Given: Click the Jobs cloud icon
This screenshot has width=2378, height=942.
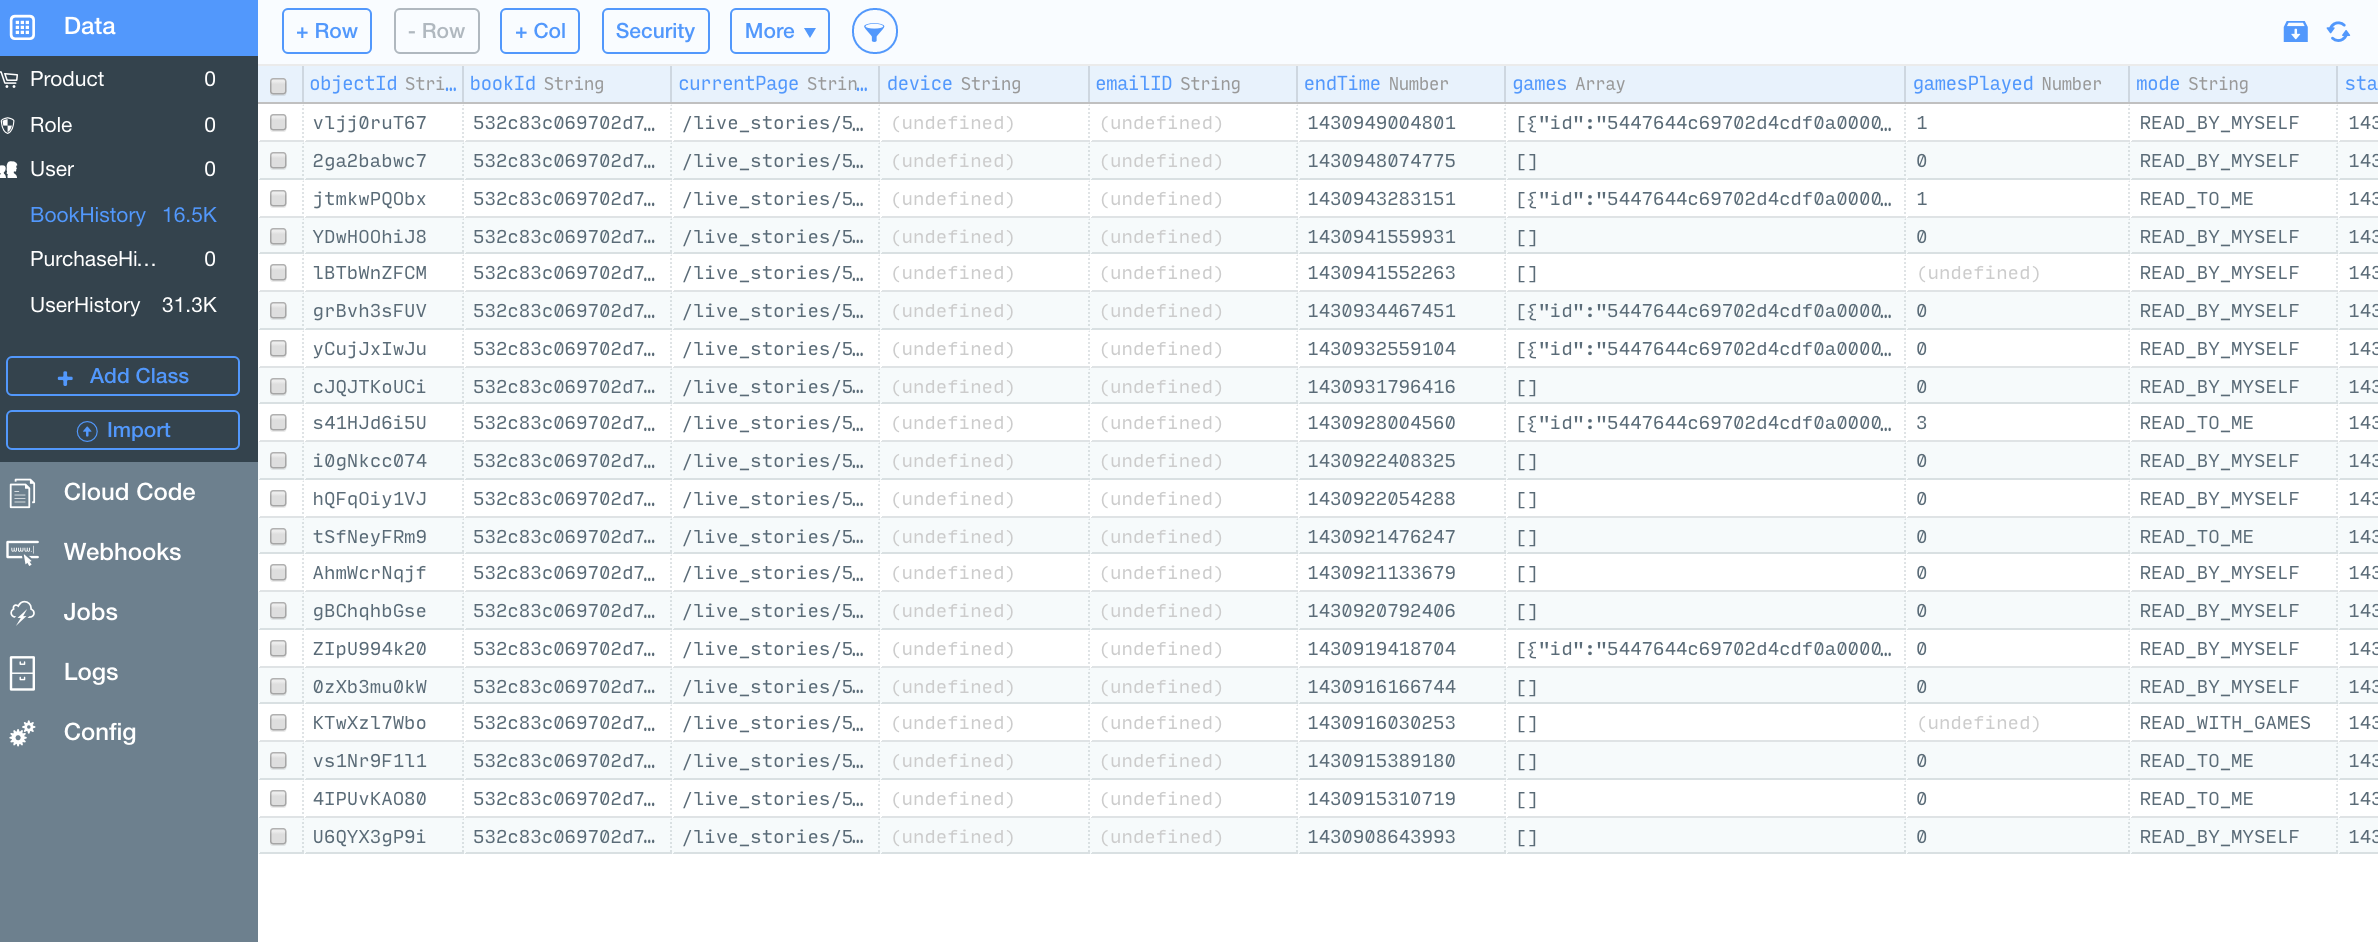Looking at the screenshot, I should coord(22,612).
